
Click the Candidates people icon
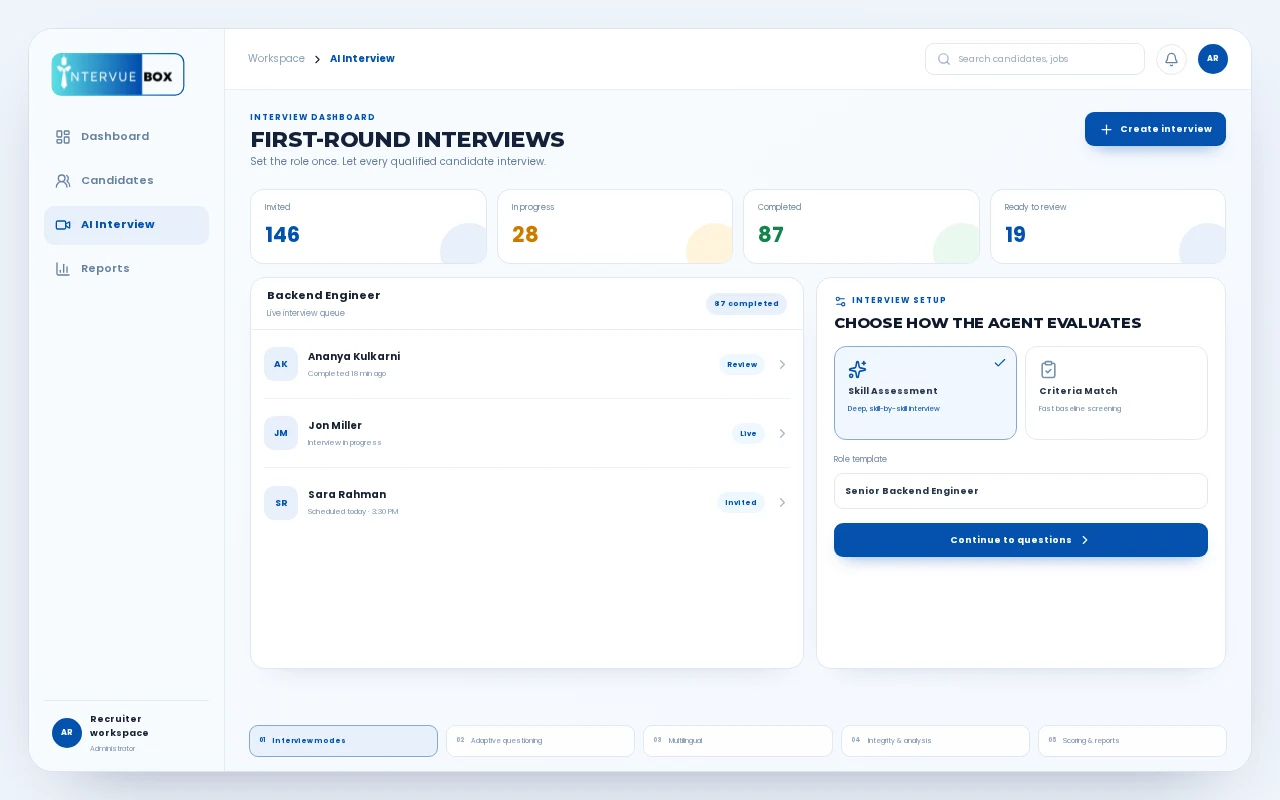point(63,181)
